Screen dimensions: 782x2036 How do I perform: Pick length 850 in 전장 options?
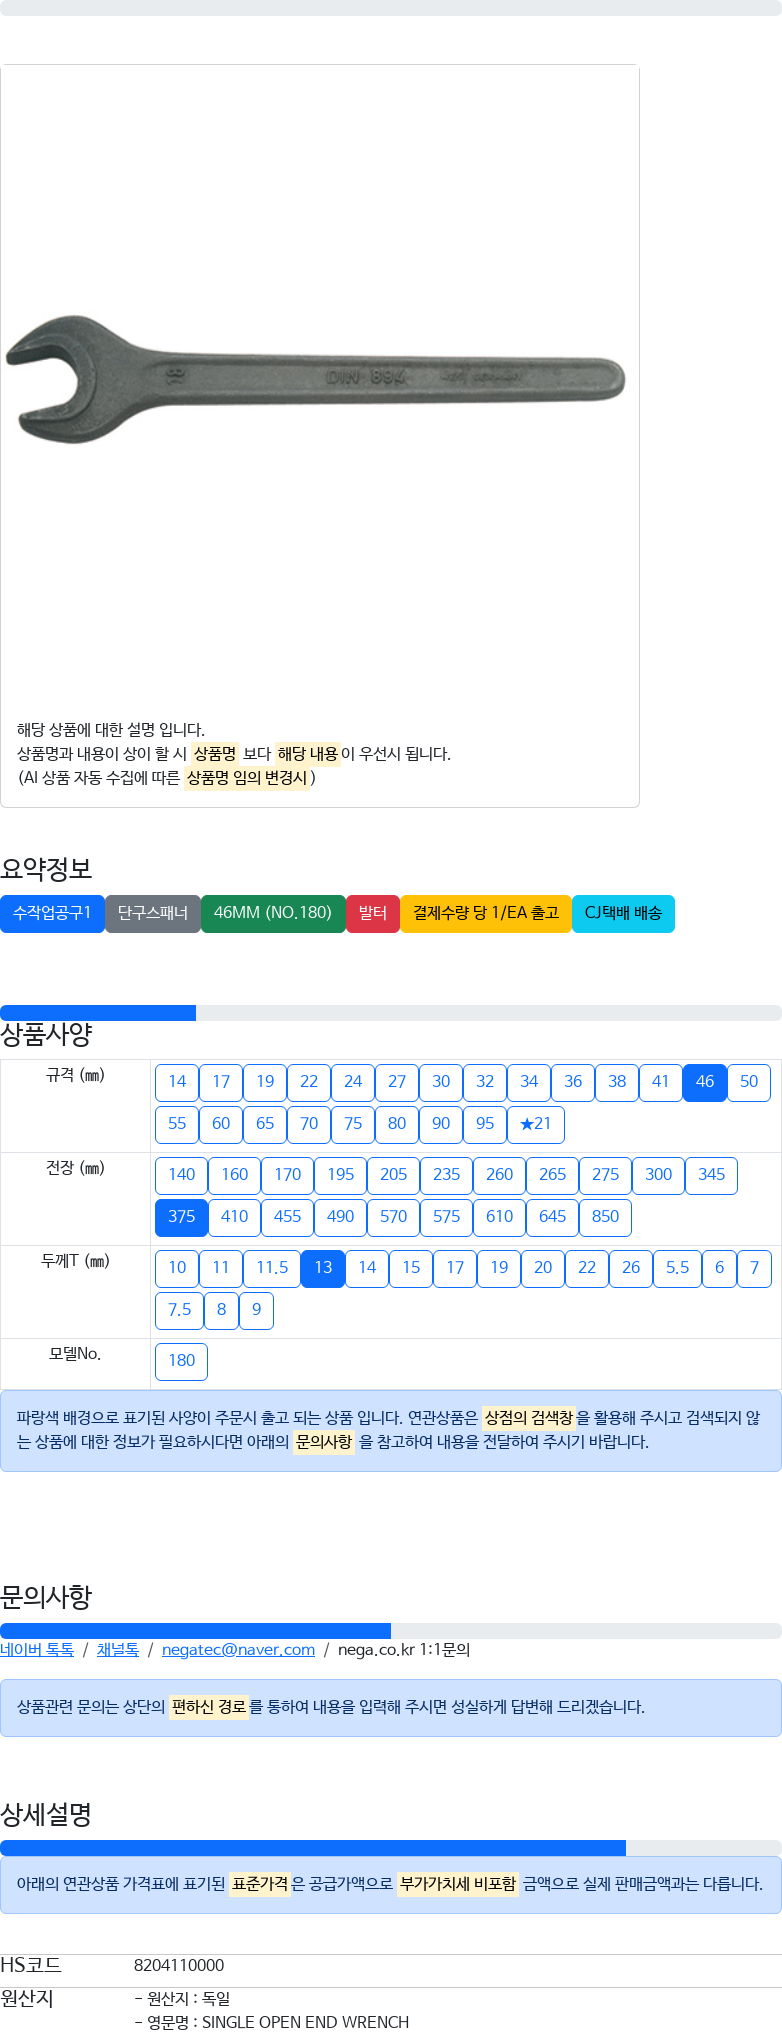click(x=606, y=1217)
